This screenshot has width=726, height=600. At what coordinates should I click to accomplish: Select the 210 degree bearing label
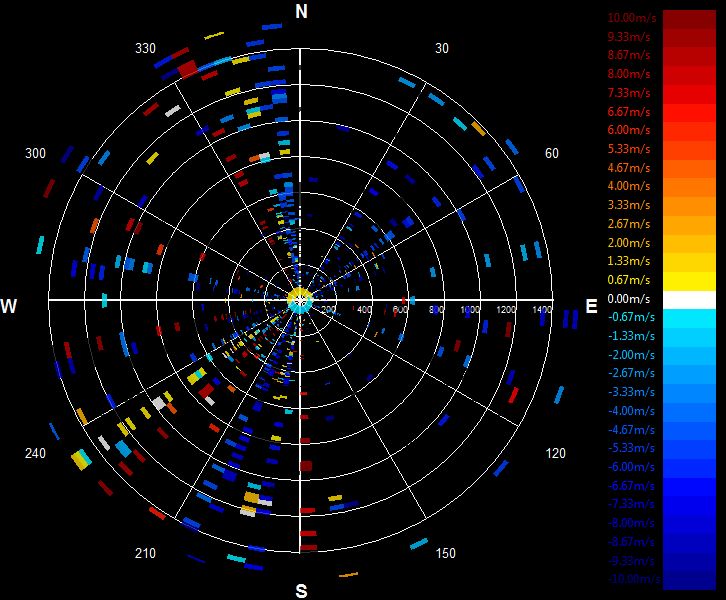tap(145, 553)
